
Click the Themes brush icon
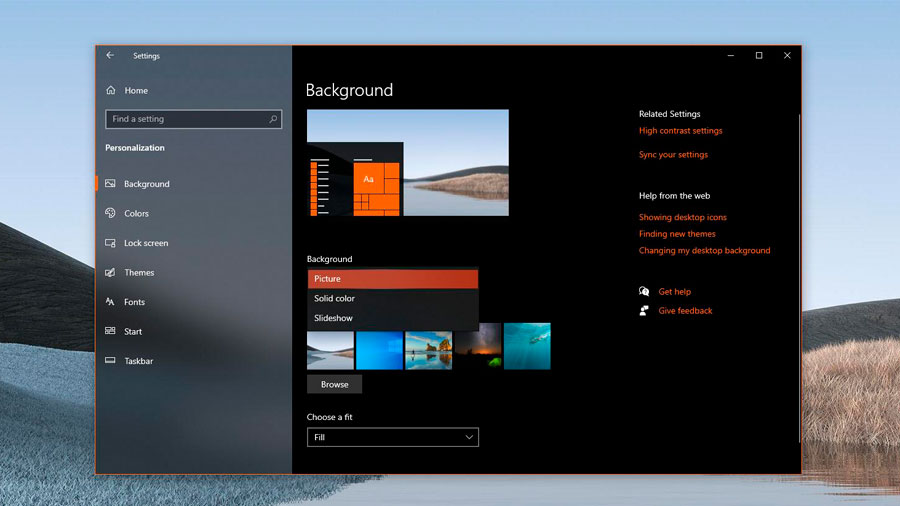click(110, 272)
